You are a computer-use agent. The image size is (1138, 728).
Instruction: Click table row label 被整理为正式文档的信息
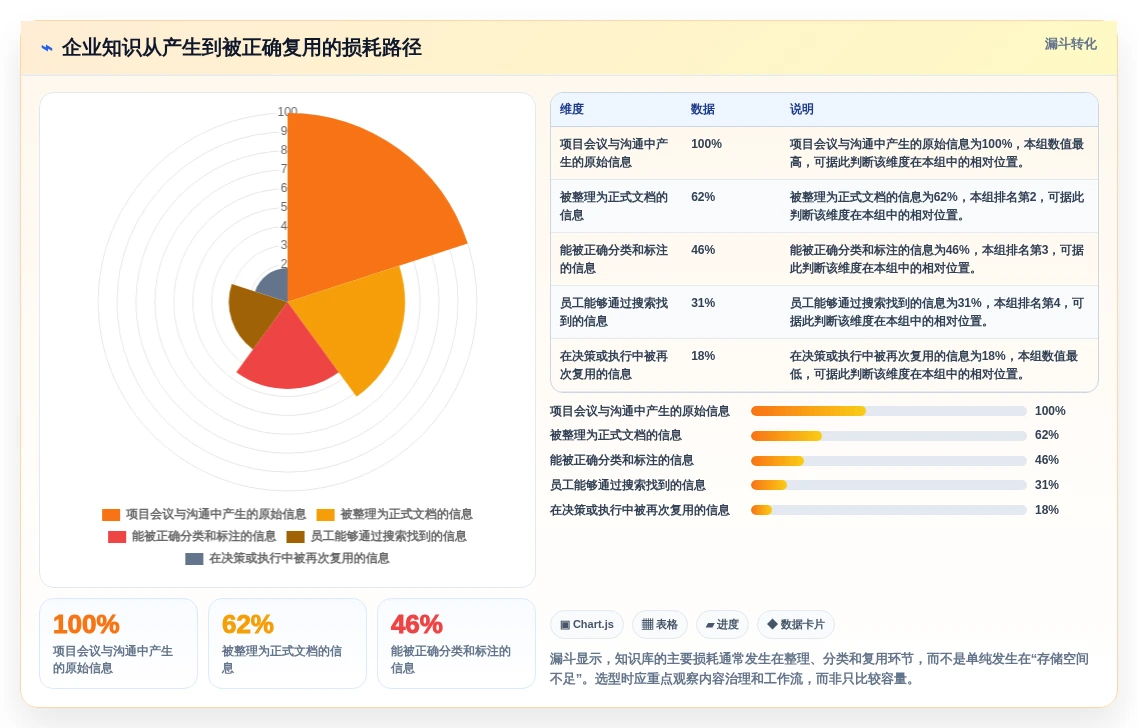pos(614,206)
